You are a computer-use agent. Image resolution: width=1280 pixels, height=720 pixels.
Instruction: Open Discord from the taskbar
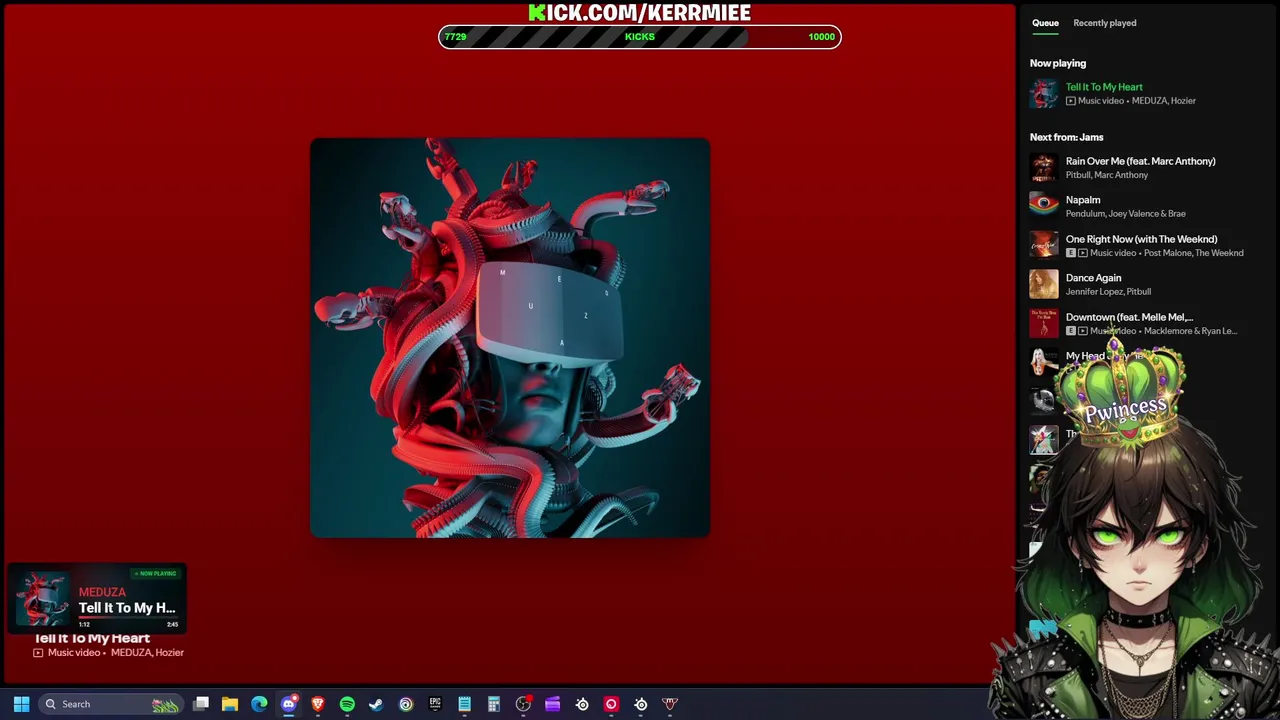pos(289,704)
